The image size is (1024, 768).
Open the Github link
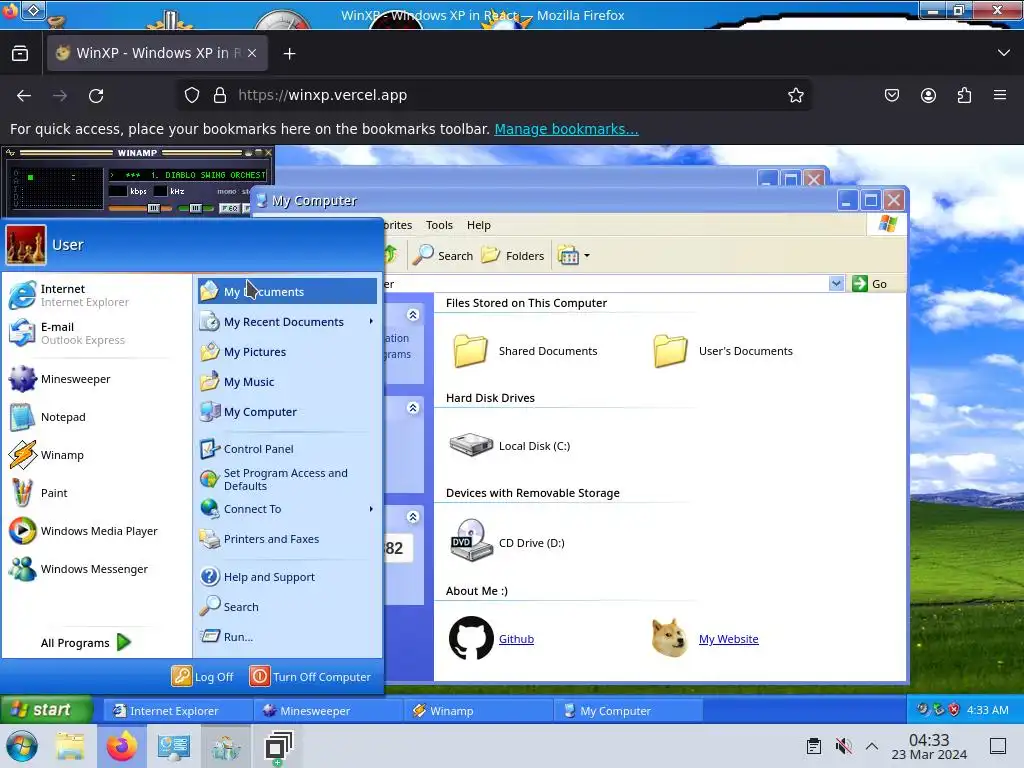(x=516, y=639)
